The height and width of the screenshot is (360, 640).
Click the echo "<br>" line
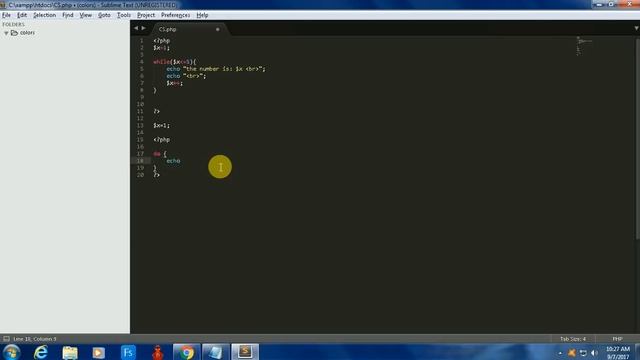(186, 76)
